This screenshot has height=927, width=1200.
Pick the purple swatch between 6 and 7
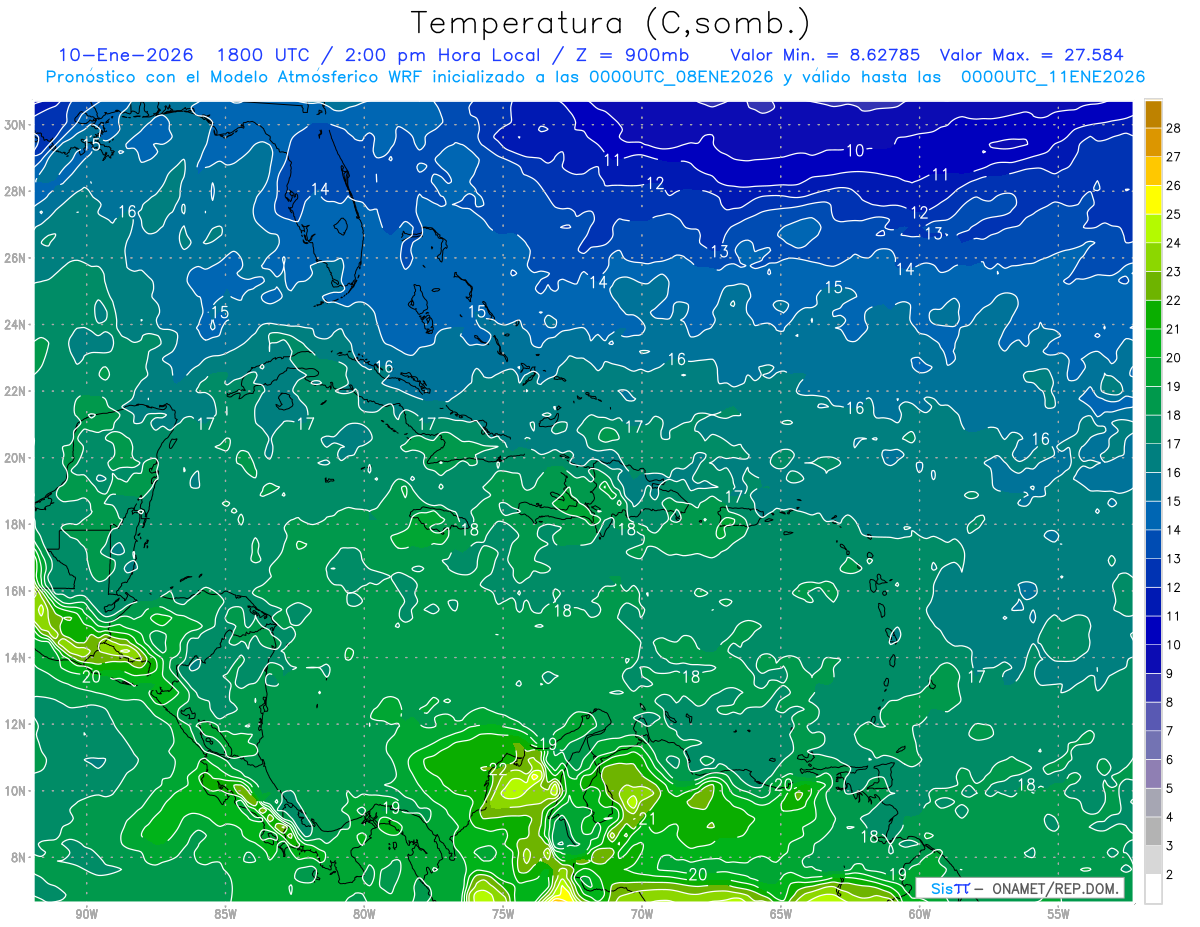point(1153,746)
